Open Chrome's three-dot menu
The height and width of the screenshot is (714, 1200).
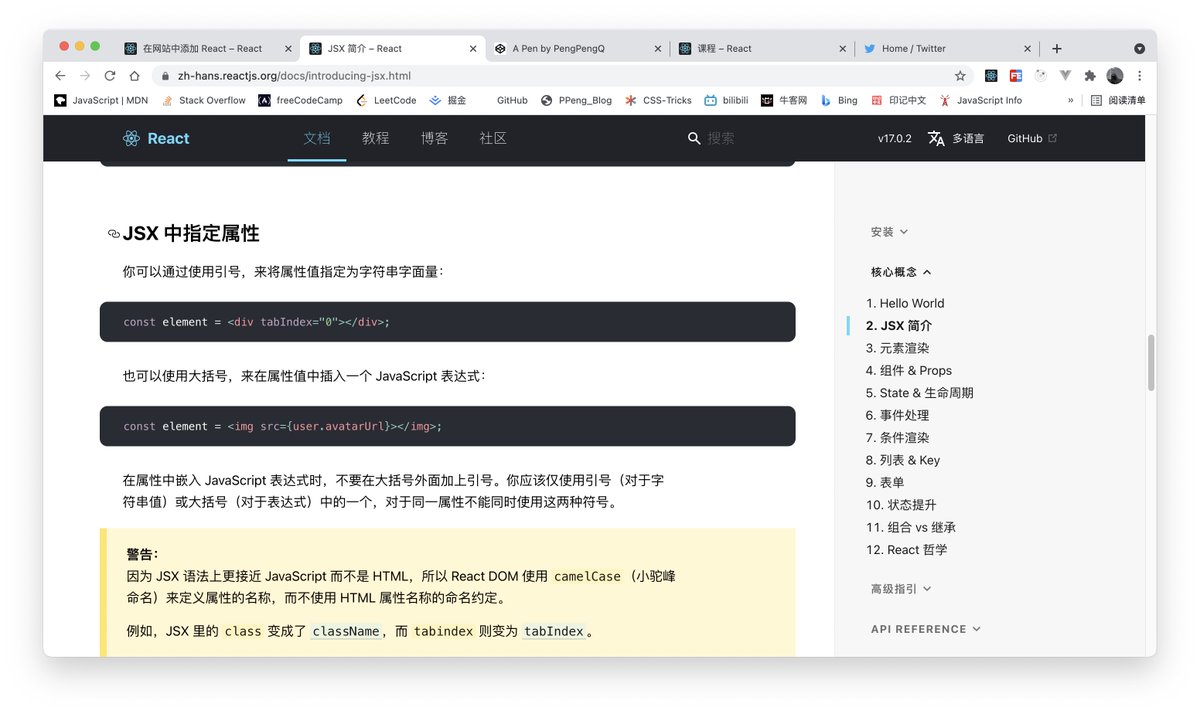[1138, 75]
